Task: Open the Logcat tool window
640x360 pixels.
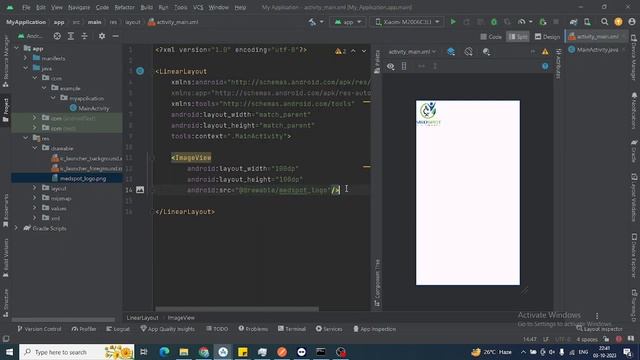Action: point(118,329)
